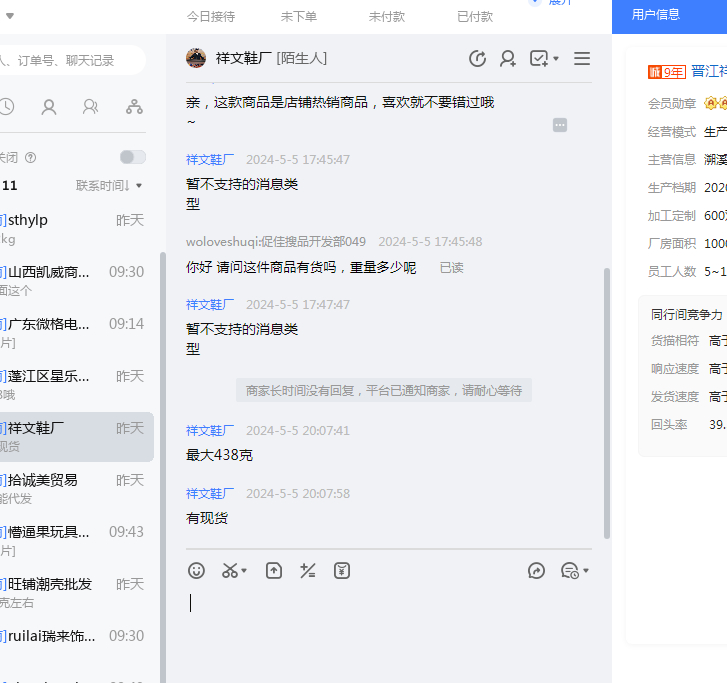Toggle the switch beside the help icon
Viewport: 727px width, 683px height.
click(x=132, y=157)
